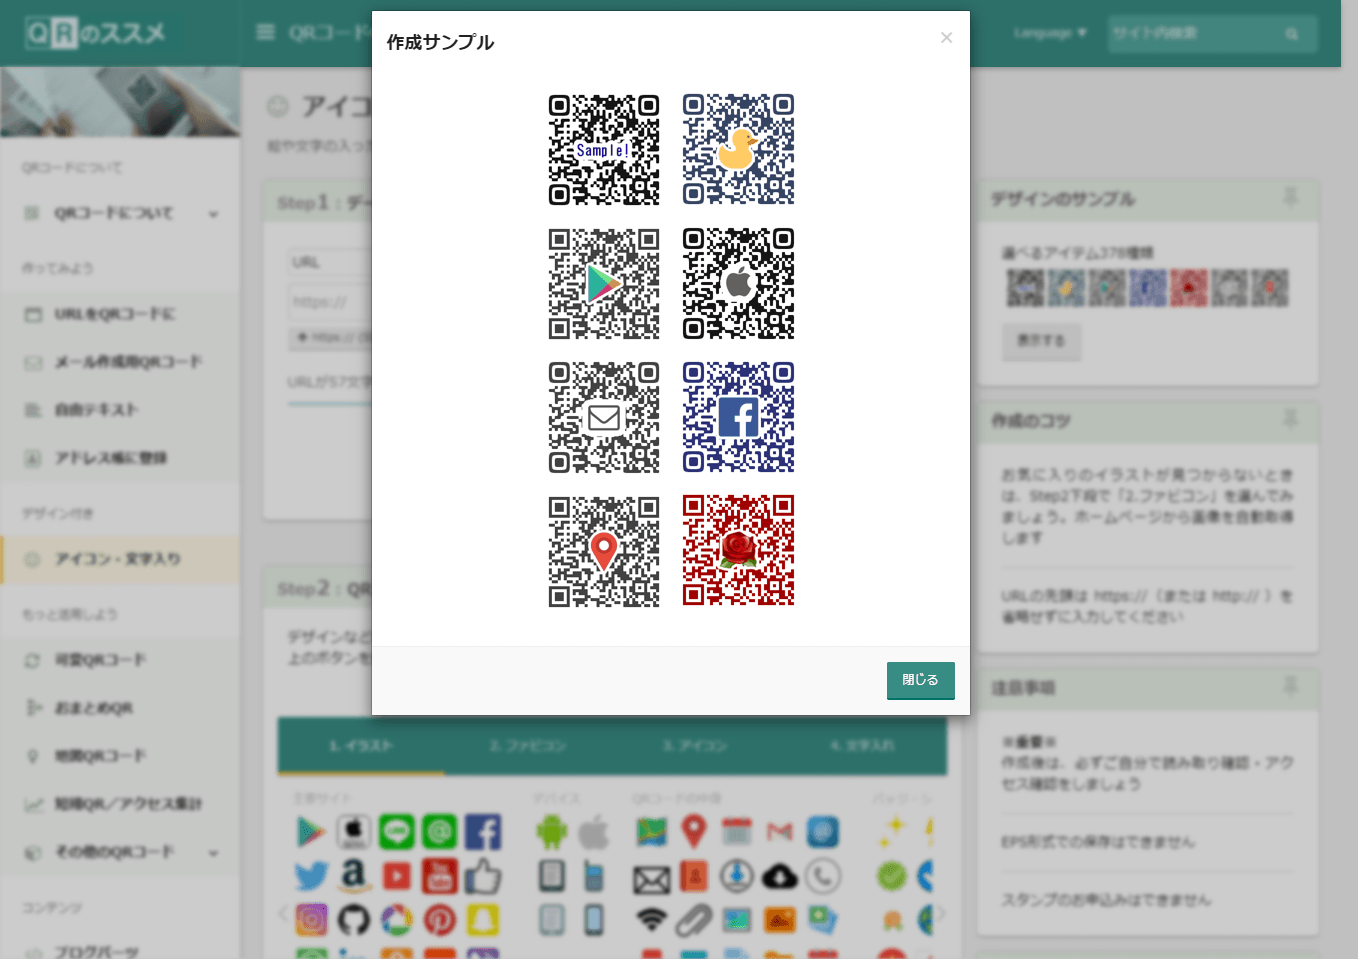The image size is (1358, 959).
Task: Pick the Gmail M icon
Action: pyautogui.click(x=780, y=832)
